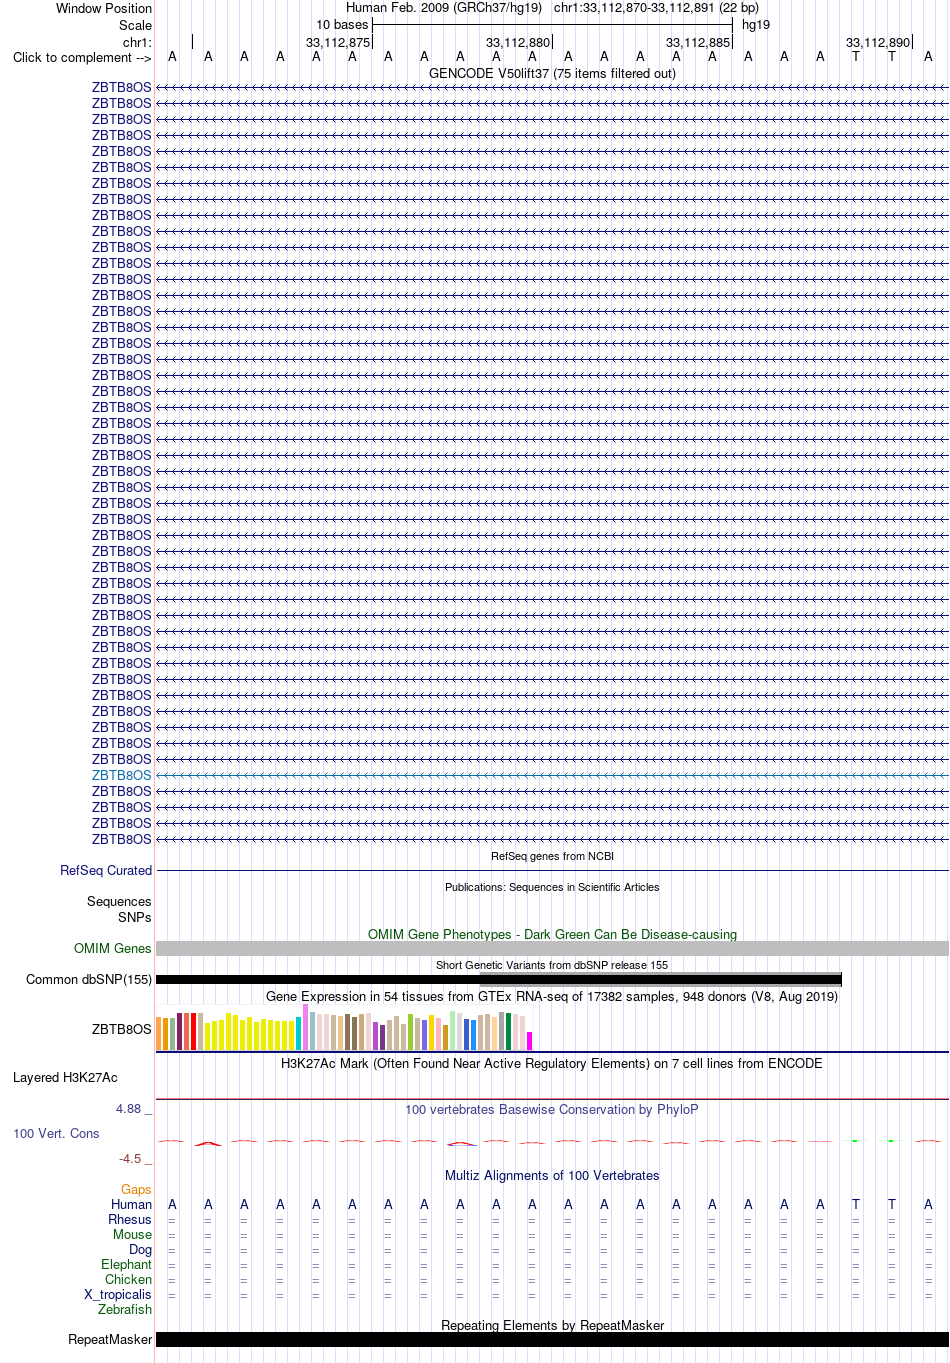Screen dimensions: 950x1363
Task: Click 'Click to complement -->' label
Action: tap(82, 57)
